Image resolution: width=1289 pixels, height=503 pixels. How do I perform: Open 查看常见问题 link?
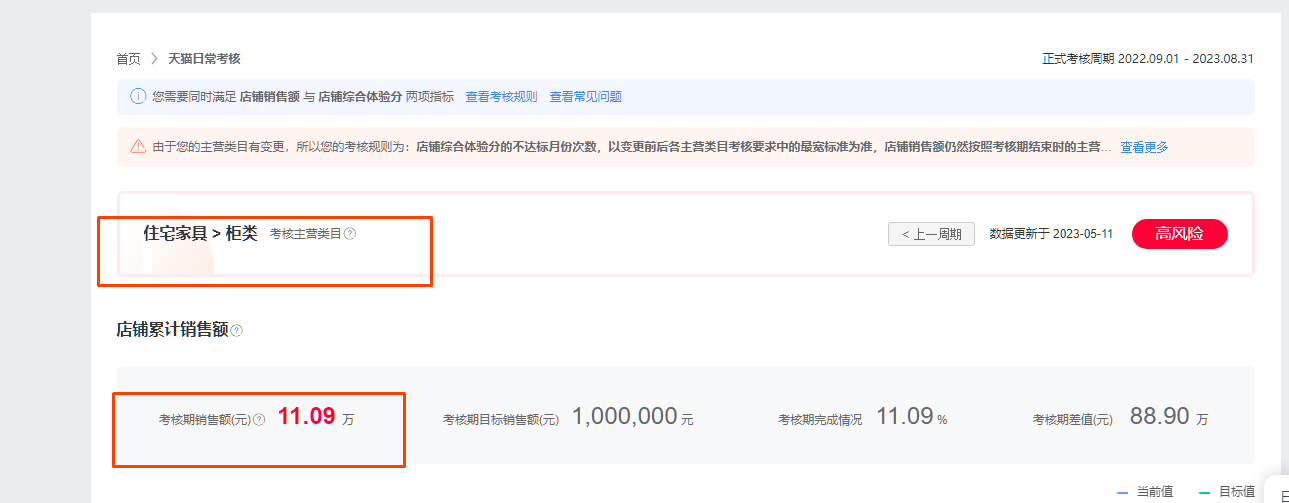click(x=586, y=97)
